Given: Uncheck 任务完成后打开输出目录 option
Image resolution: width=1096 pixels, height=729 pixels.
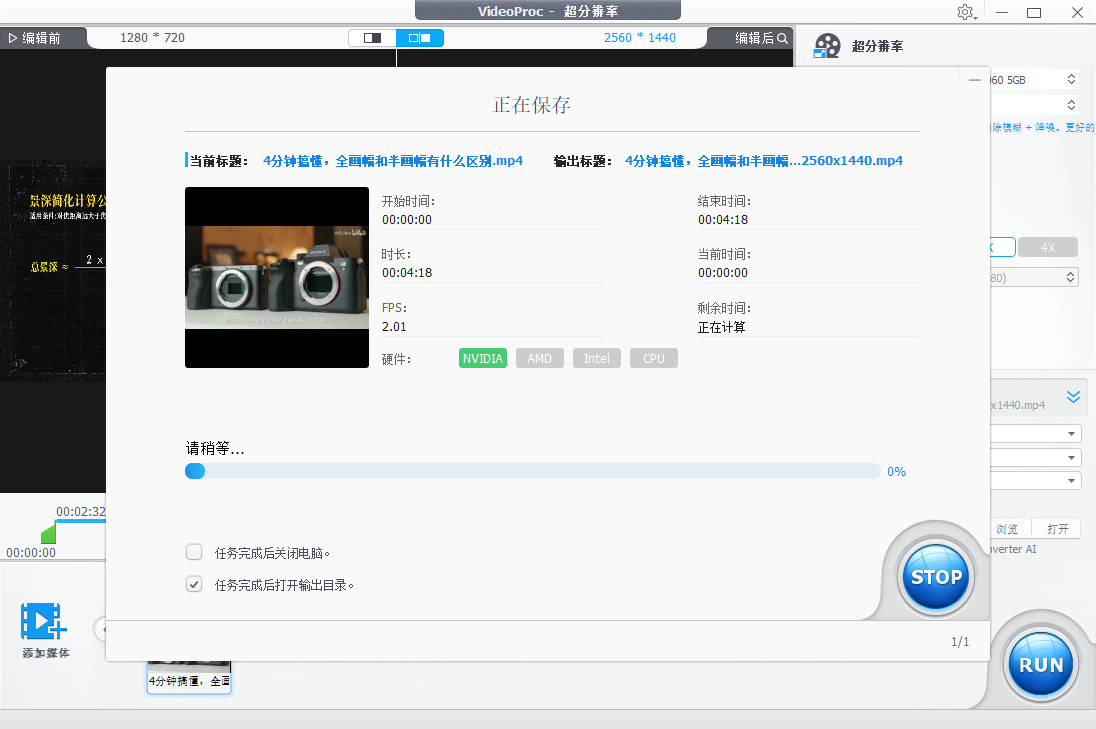Looking at the screenshot, I should pyautogui.click(x=194, y=584).
